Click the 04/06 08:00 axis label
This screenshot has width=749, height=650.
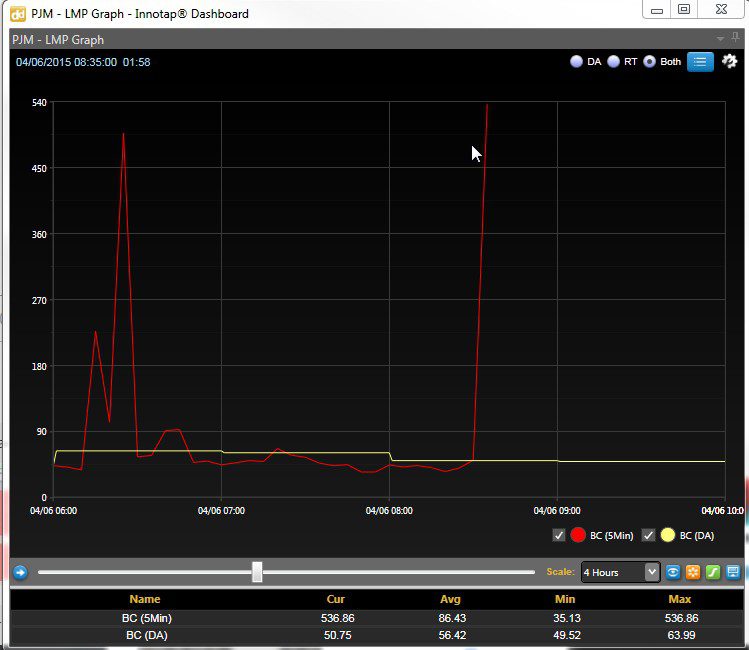[389, 511]
